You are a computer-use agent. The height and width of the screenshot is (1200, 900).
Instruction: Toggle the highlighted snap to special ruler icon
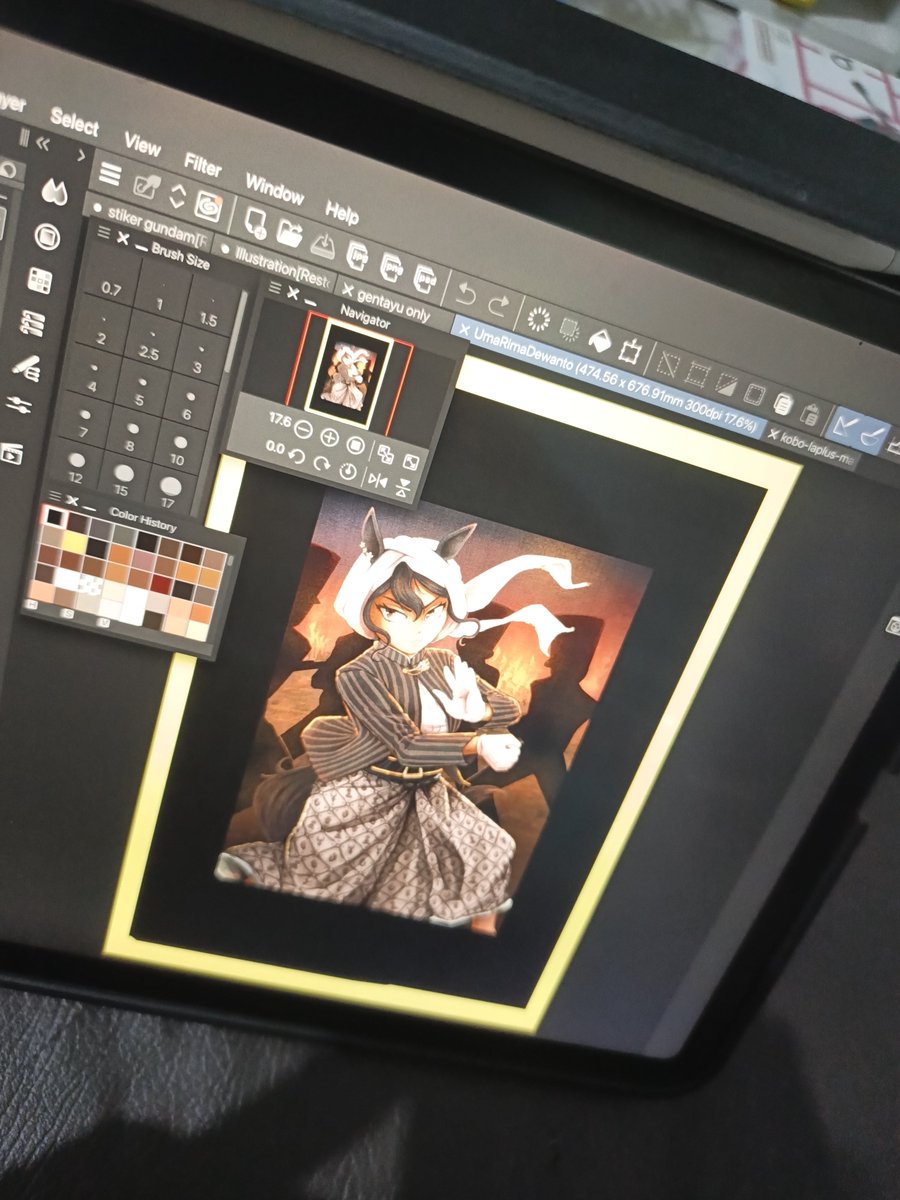[x=872, y=437]
